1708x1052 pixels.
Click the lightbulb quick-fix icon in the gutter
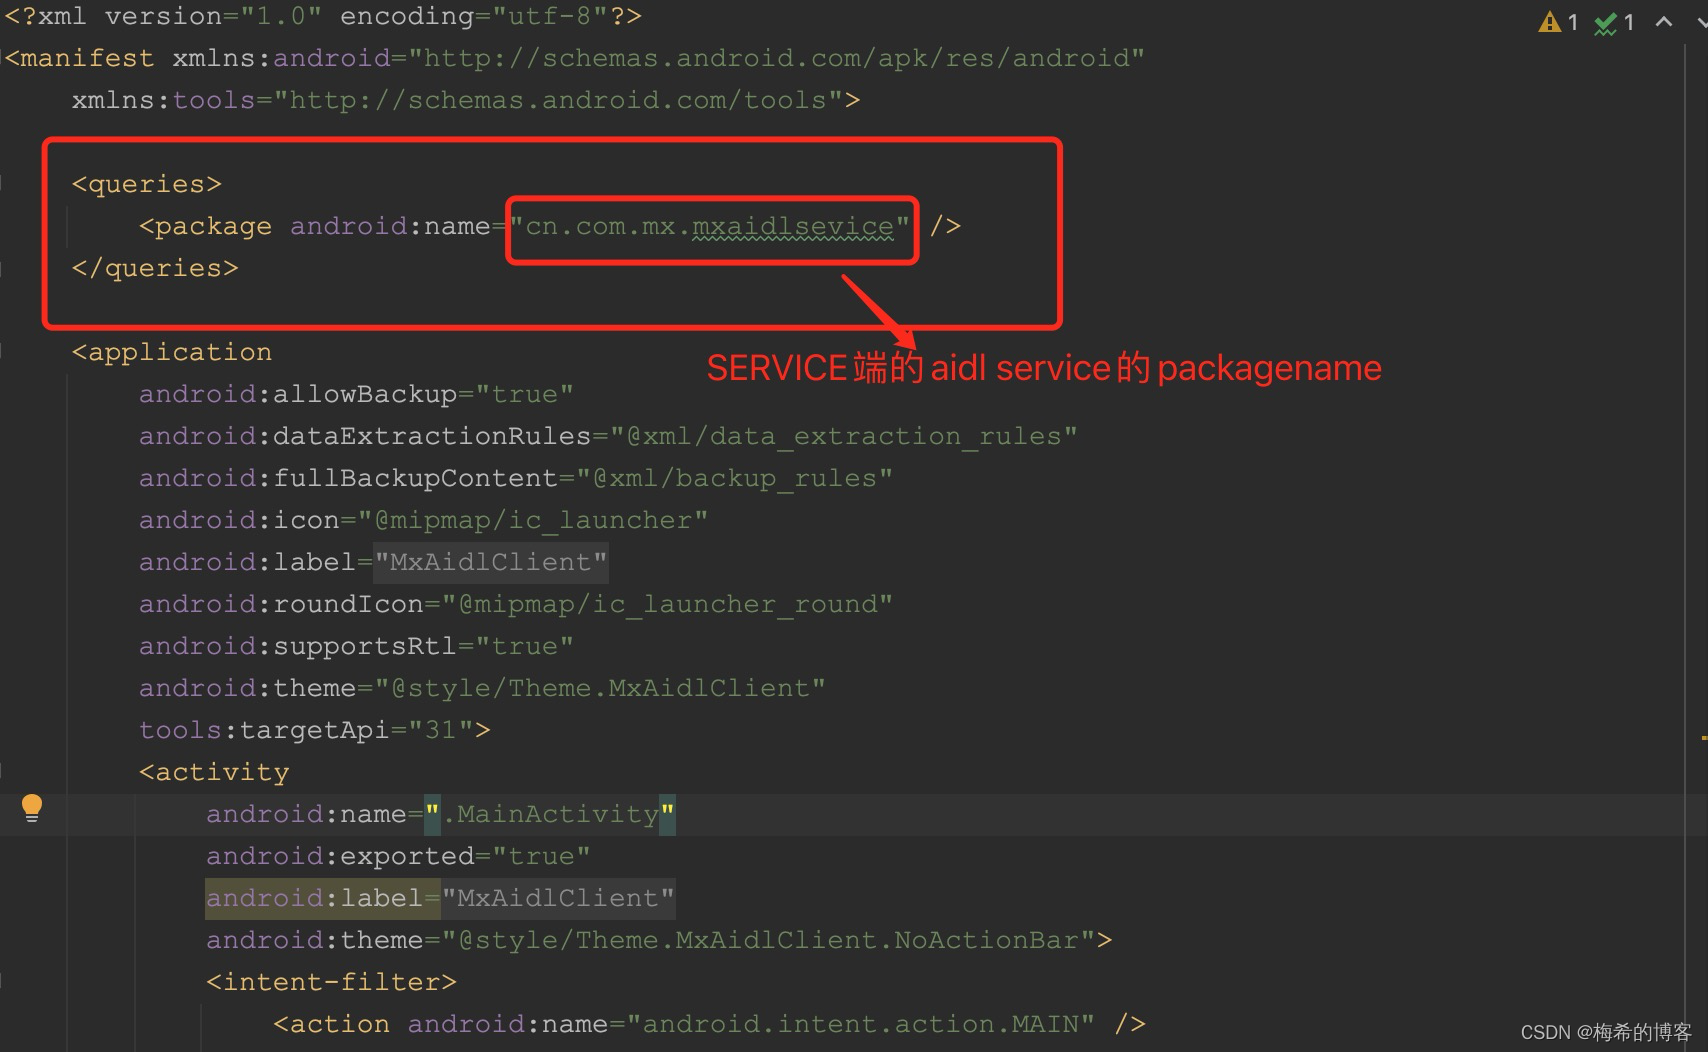[31, 806]
